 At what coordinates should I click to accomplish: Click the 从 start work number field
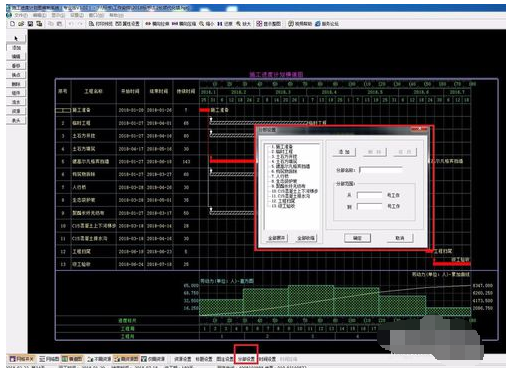(x=369, y=195)
